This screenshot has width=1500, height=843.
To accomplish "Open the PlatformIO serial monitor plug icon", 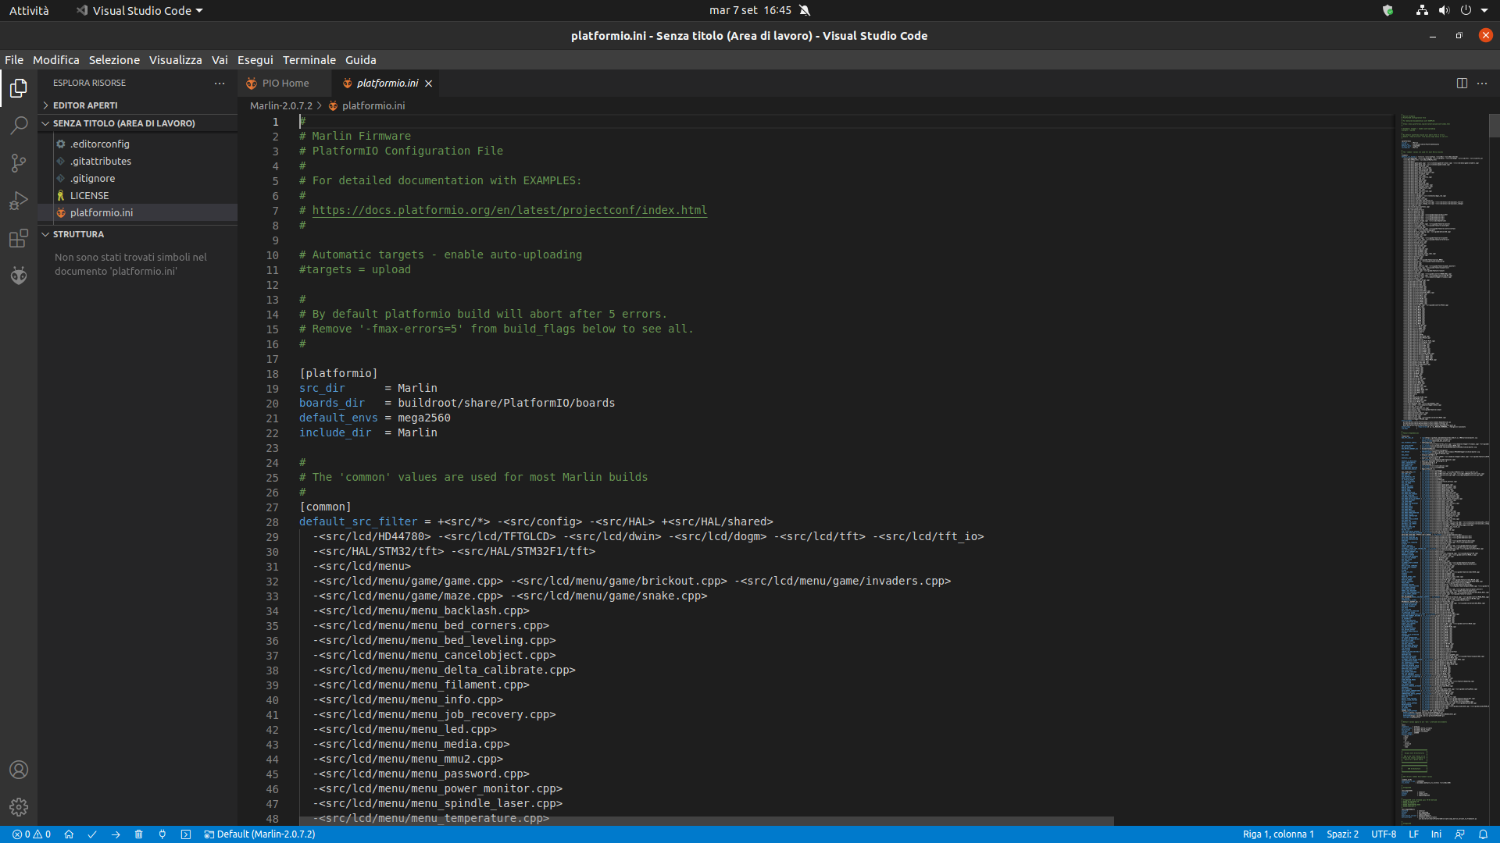I will point(162,834).
